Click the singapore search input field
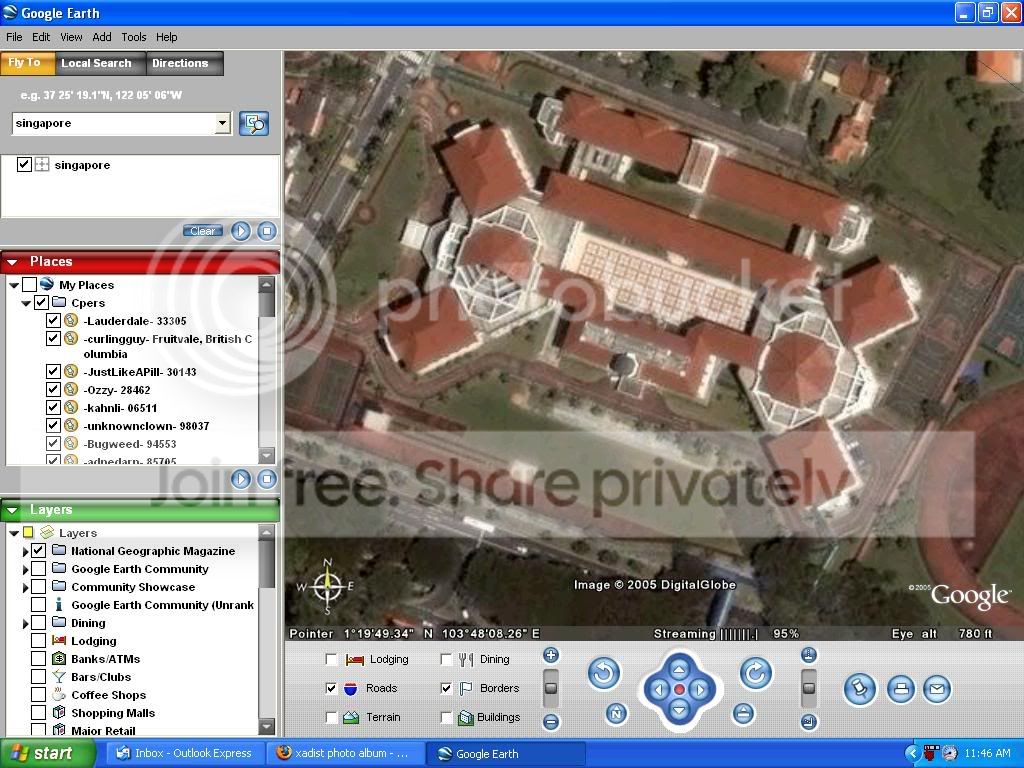Screen dimensions: 1024x768 114,123
